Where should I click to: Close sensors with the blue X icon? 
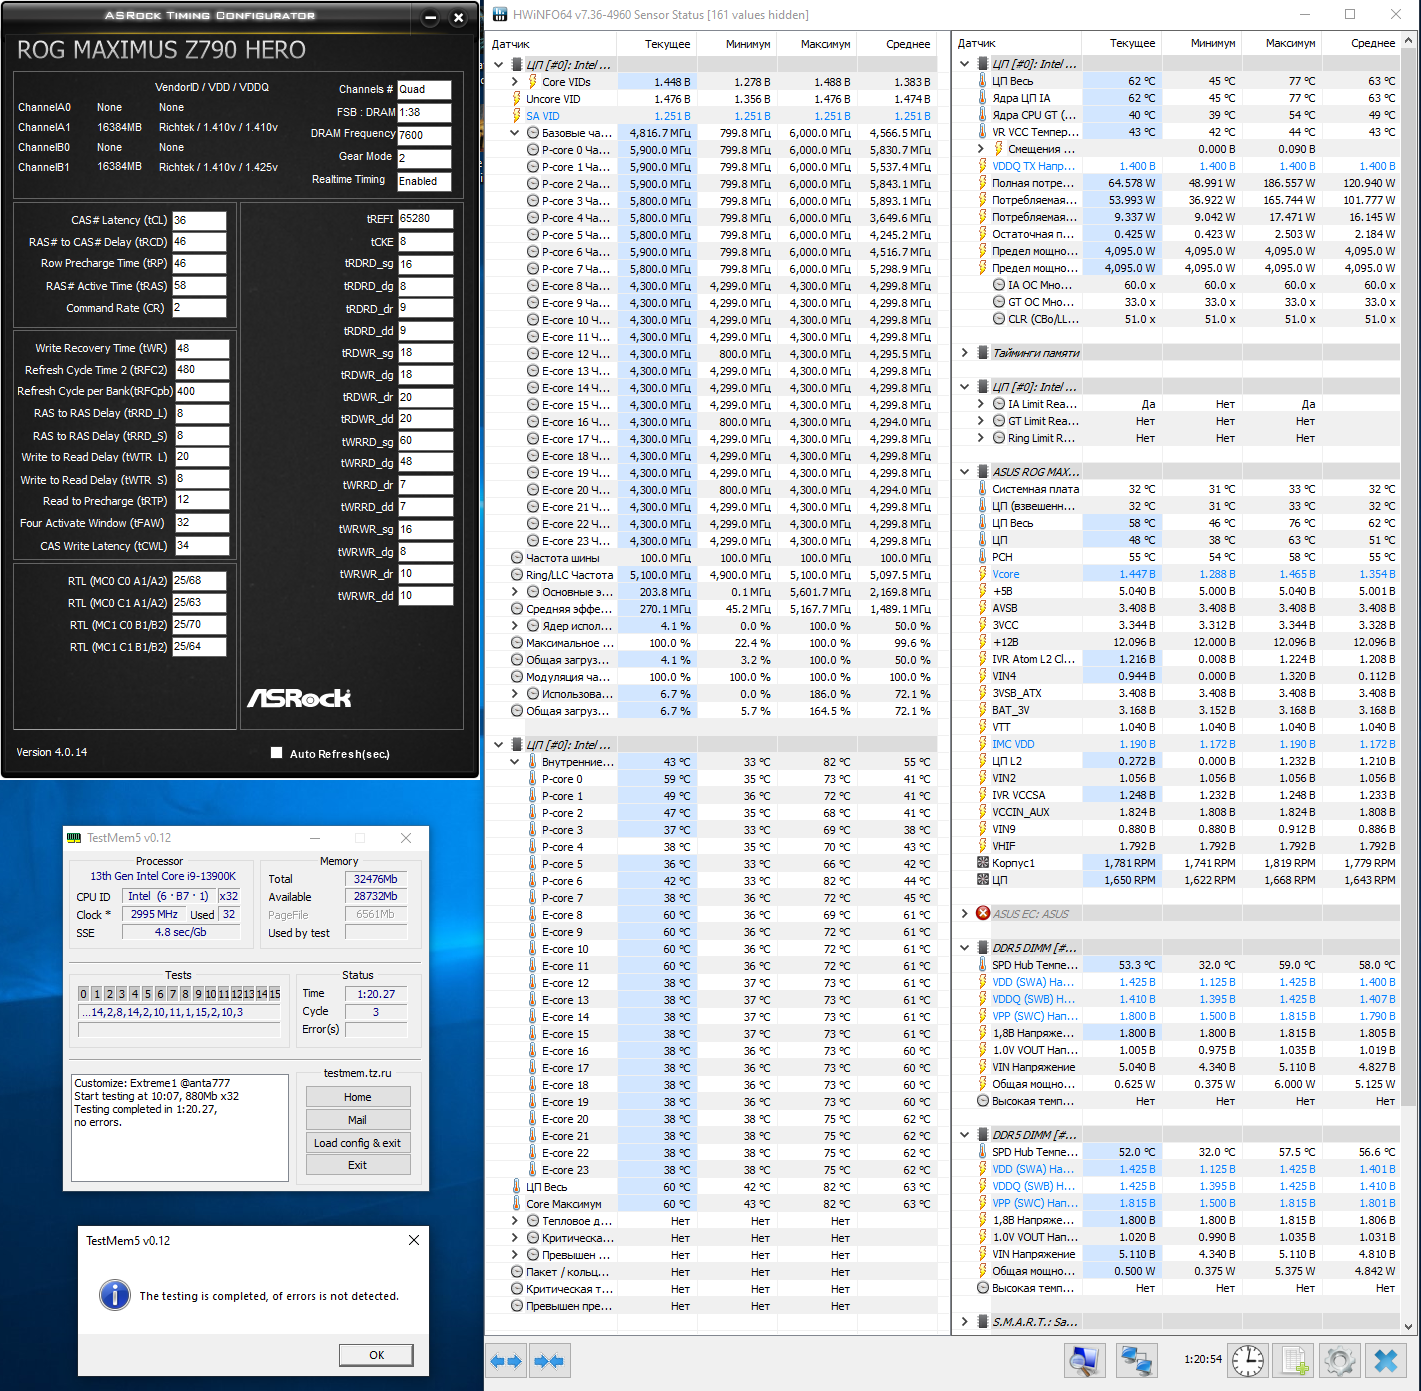(1386, 1360)
